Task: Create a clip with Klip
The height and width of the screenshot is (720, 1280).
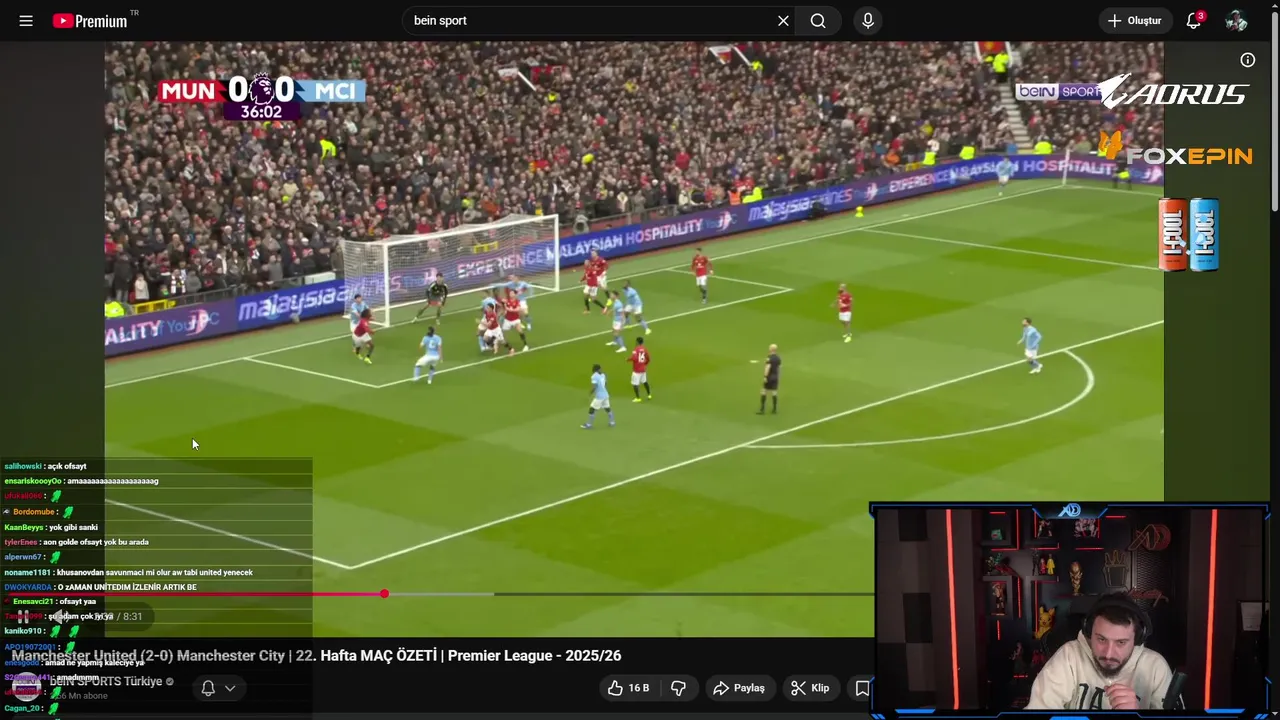Action: [x=809, y=688]
